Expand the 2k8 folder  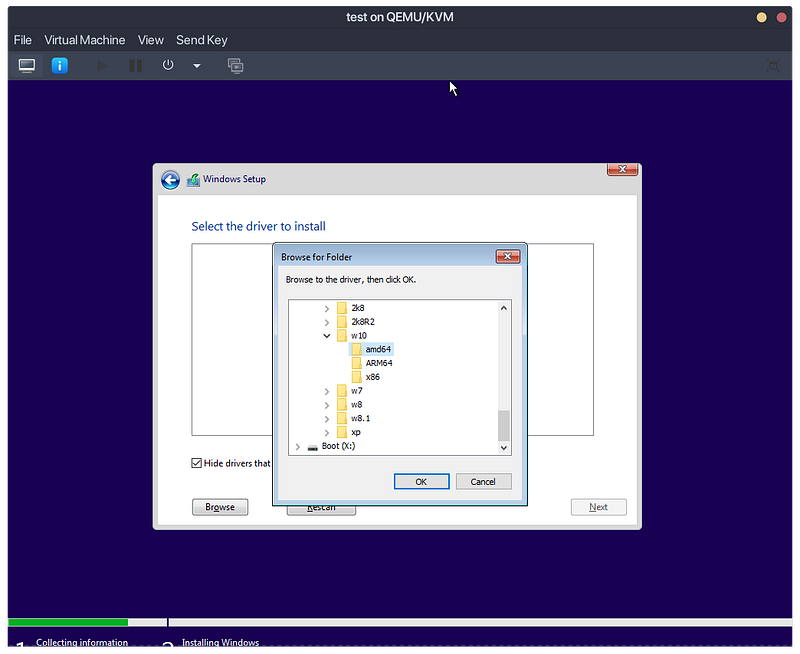(x=327, y=308)
